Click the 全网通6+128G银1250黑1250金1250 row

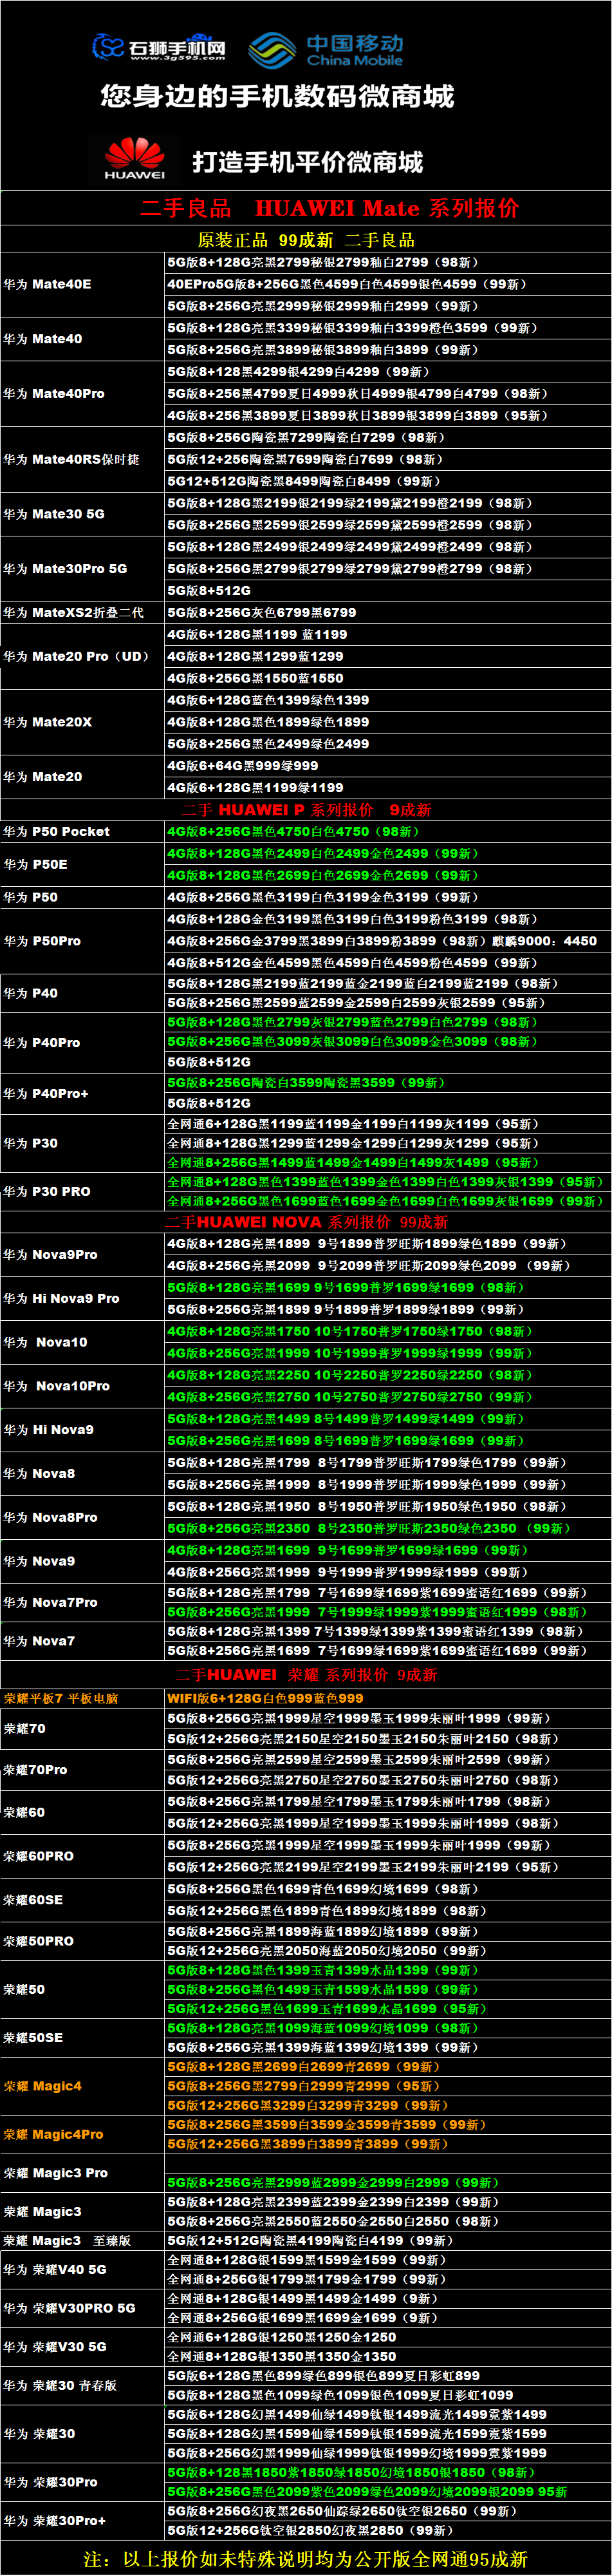tap(388, 2338)
